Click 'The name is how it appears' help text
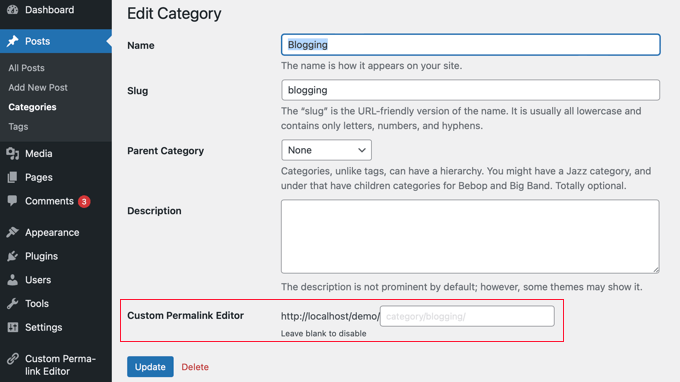The image size is (680, 382). point(371,65)
